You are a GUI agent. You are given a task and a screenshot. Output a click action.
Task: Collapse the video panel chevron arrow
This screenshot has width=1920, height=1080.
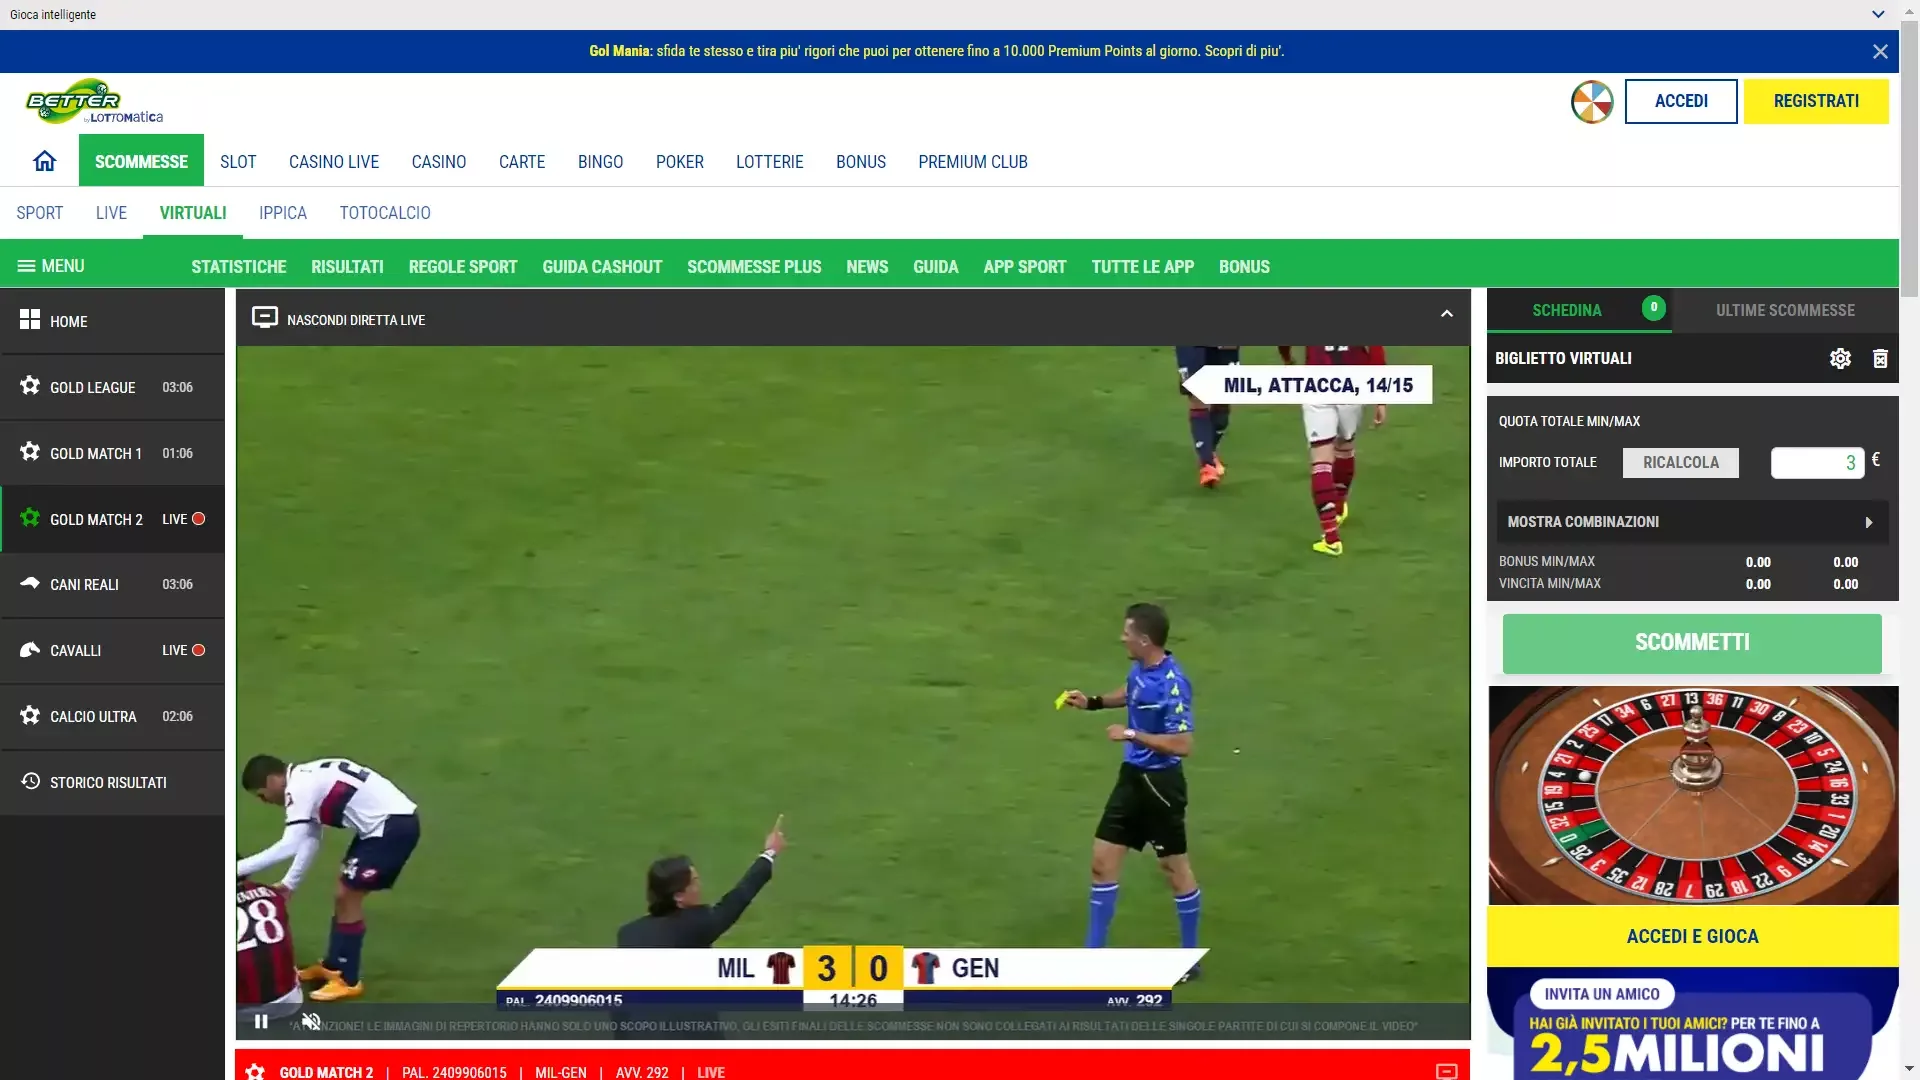click(x=1447, y=313)
